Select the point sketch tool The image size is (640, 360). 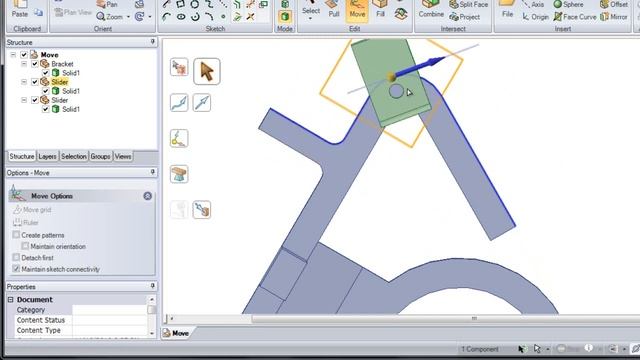223,17
